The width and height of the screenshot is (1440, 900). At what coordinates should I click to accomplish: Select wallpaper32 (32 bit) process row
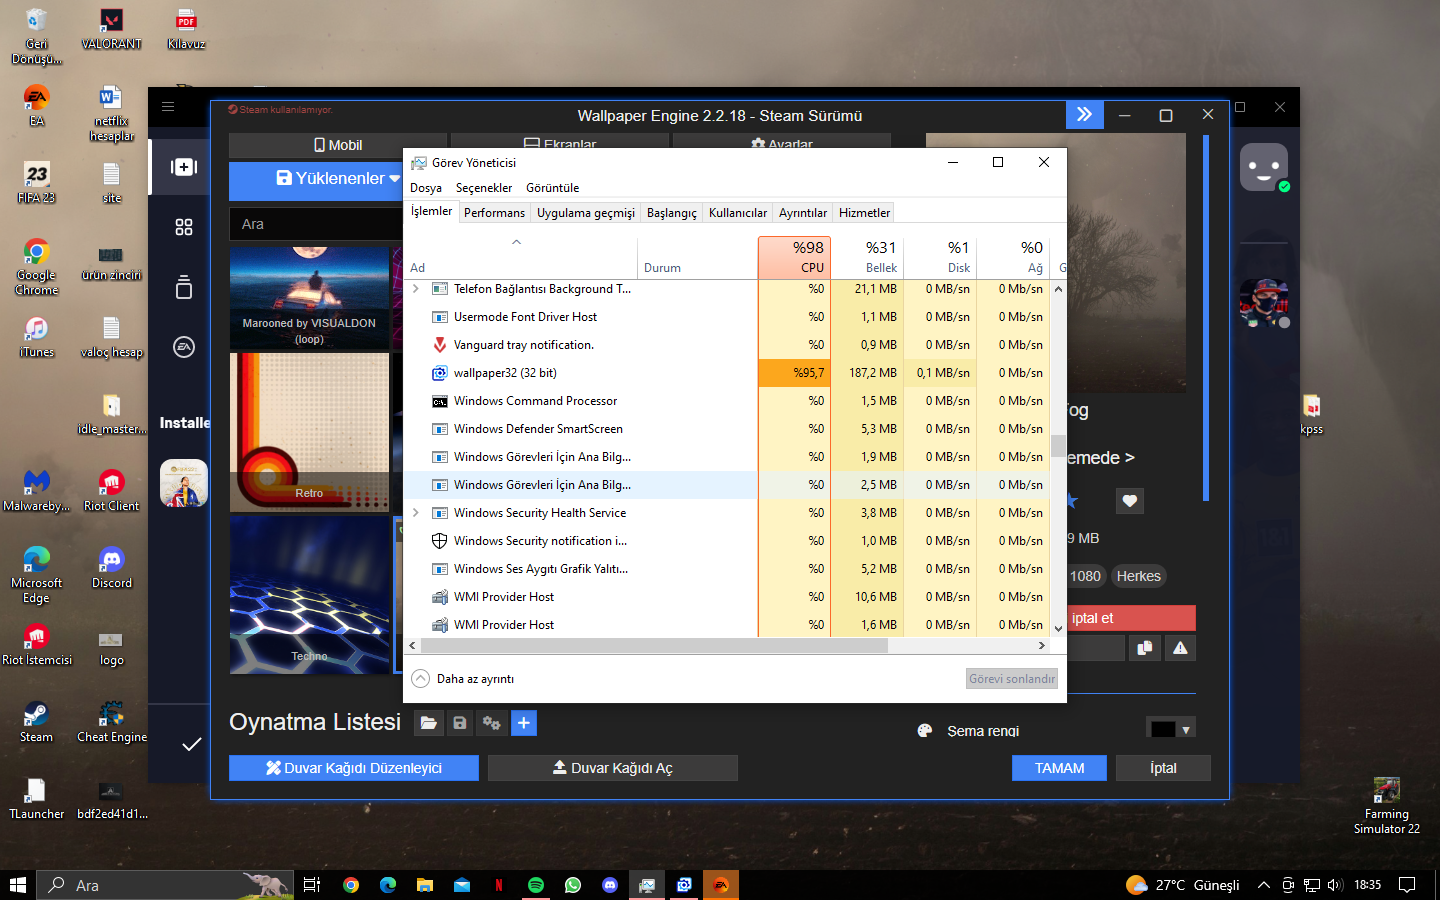pyautogui.click(x=726, y=373)
